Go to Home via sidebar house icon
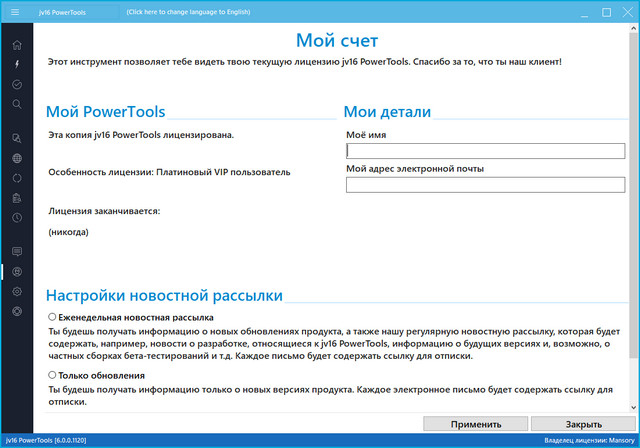The width and height of the screenshot is (640, 448). tap(16, 46)
